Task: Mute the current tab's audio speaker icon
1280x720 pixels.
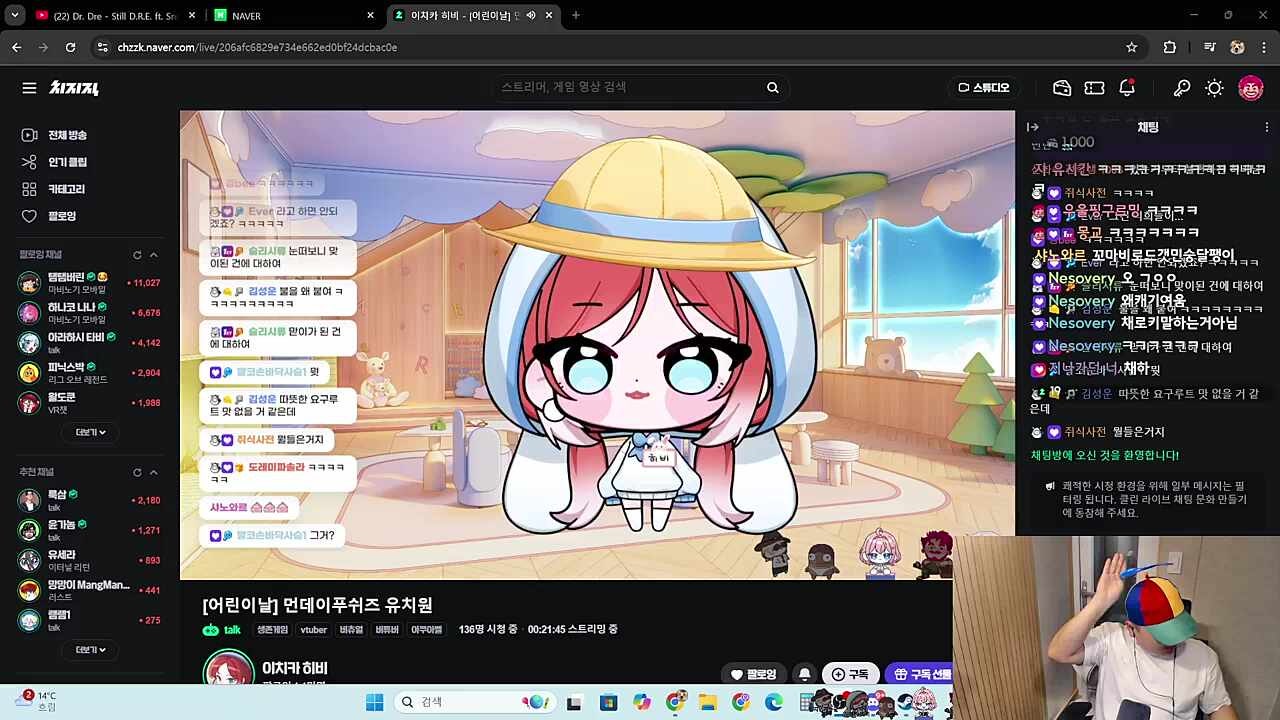Action: pyautogui.click(x=530, y=15)
